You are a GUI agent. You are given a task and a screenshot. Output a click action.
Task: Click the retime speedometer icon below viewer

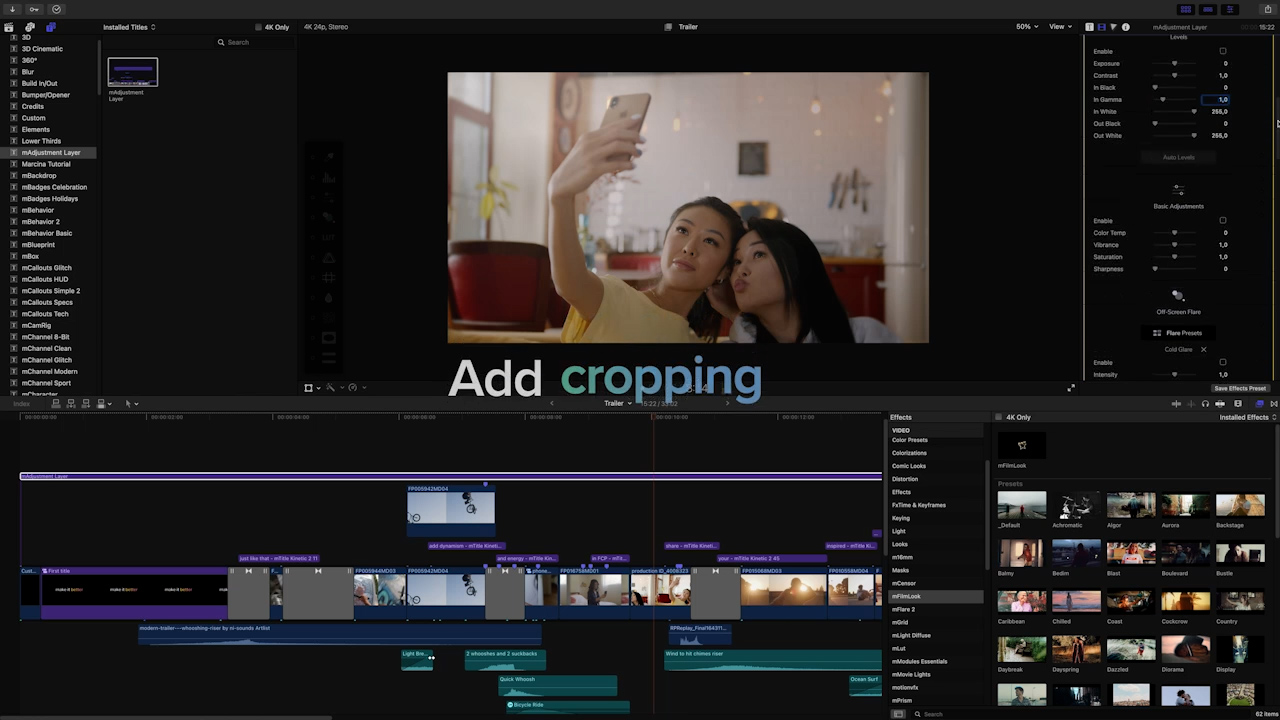[x=353, y=388]
